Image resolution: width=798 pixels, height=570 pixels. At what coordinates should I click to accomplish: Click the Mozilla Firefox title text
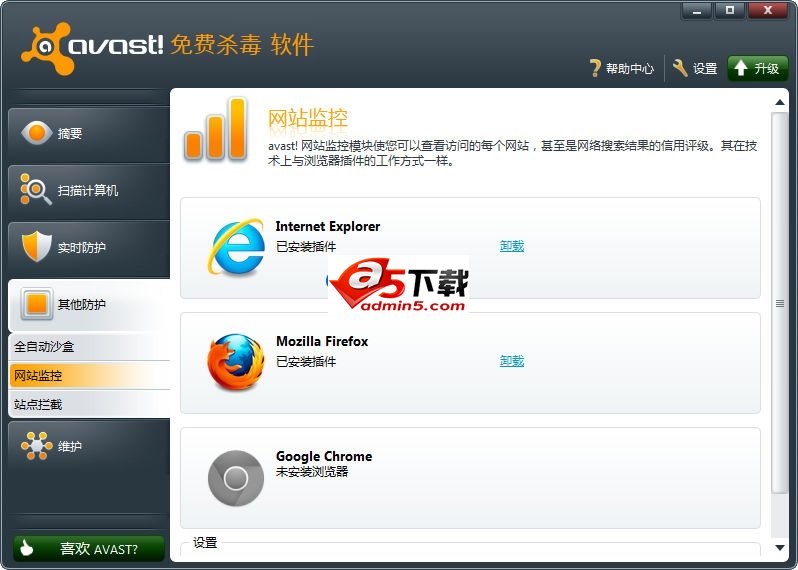[x=322, y=341]
